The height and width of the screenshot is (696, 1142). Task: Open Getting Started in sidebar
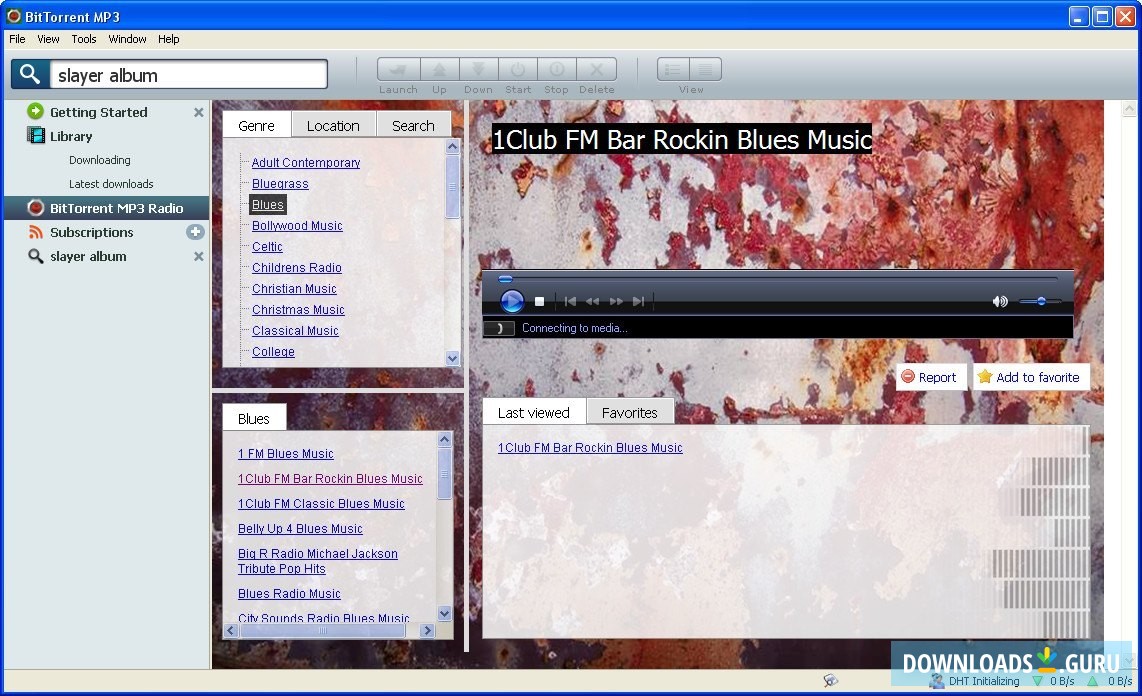[x=98, y=112]
